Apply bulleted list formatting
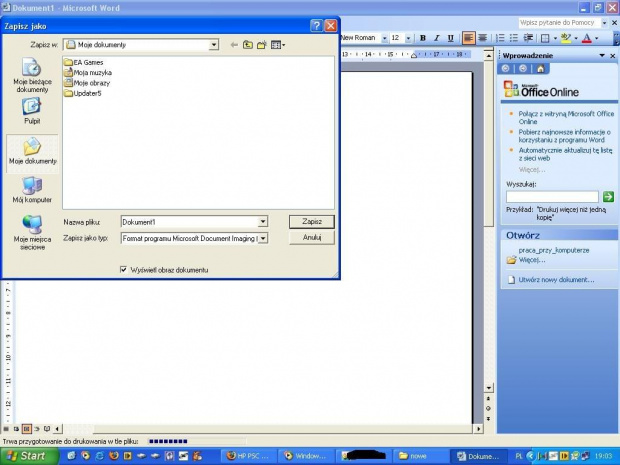Image resolution: width=620 pixels, height=465 pixels. coord(514,38)
